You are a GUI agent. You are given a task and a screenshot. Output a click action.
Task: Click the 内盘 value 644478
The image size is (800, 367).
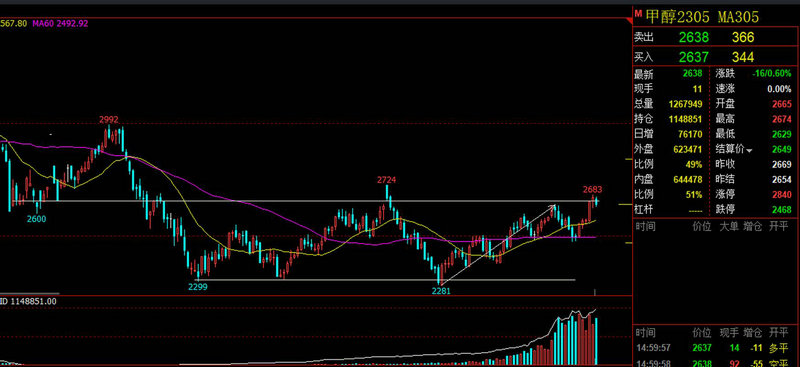(x=688, y=180)
